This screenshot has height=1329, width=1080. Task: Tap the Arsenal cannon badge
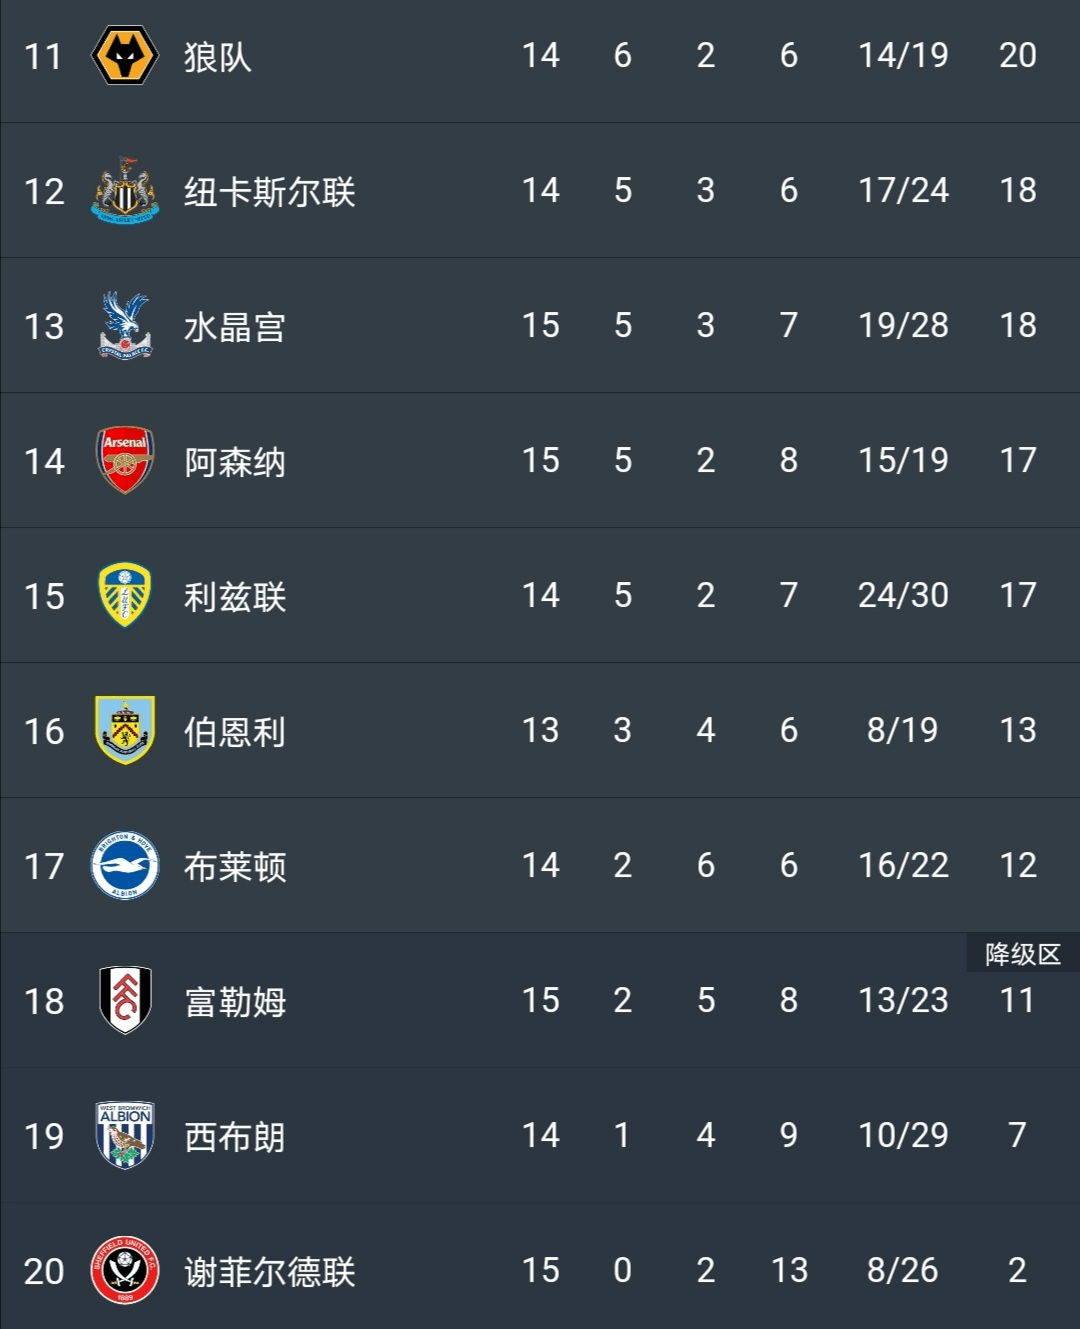pos(125,460)
